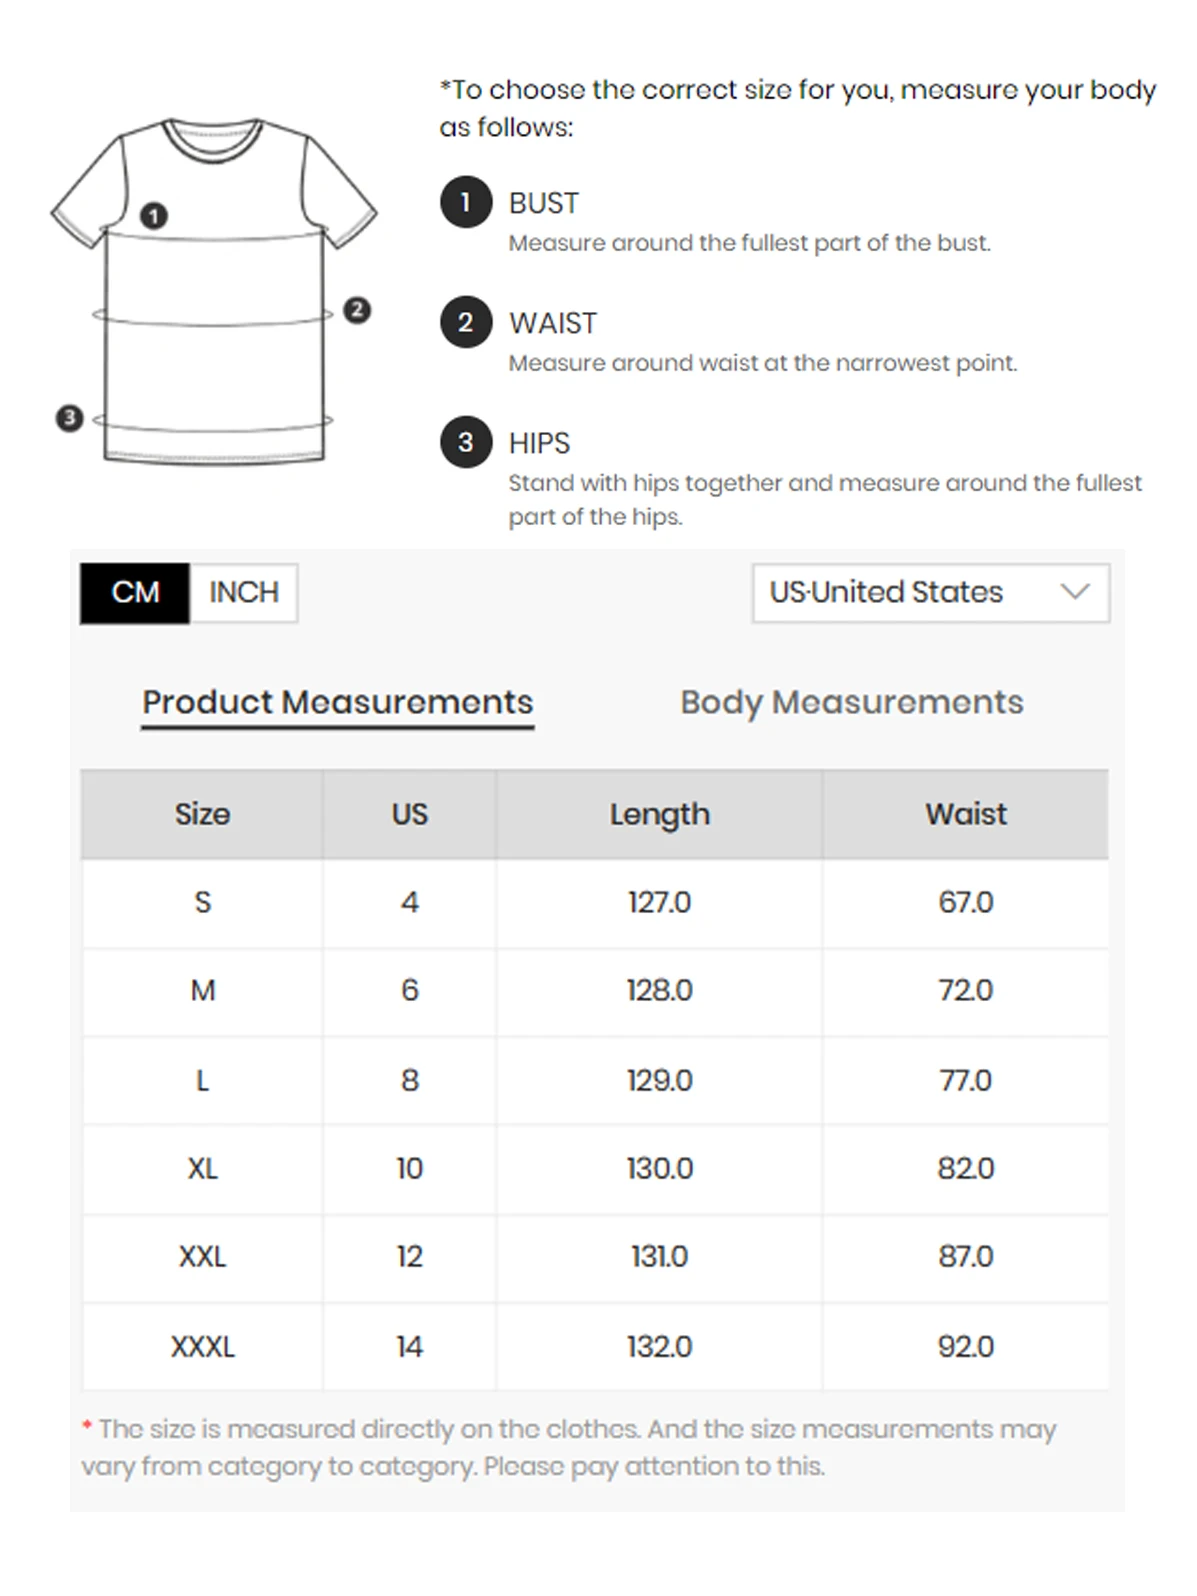Click the number 1 bust marker on the shirt diagram
Screen dimensions: 1197x1596
click(x=153, y=215)
